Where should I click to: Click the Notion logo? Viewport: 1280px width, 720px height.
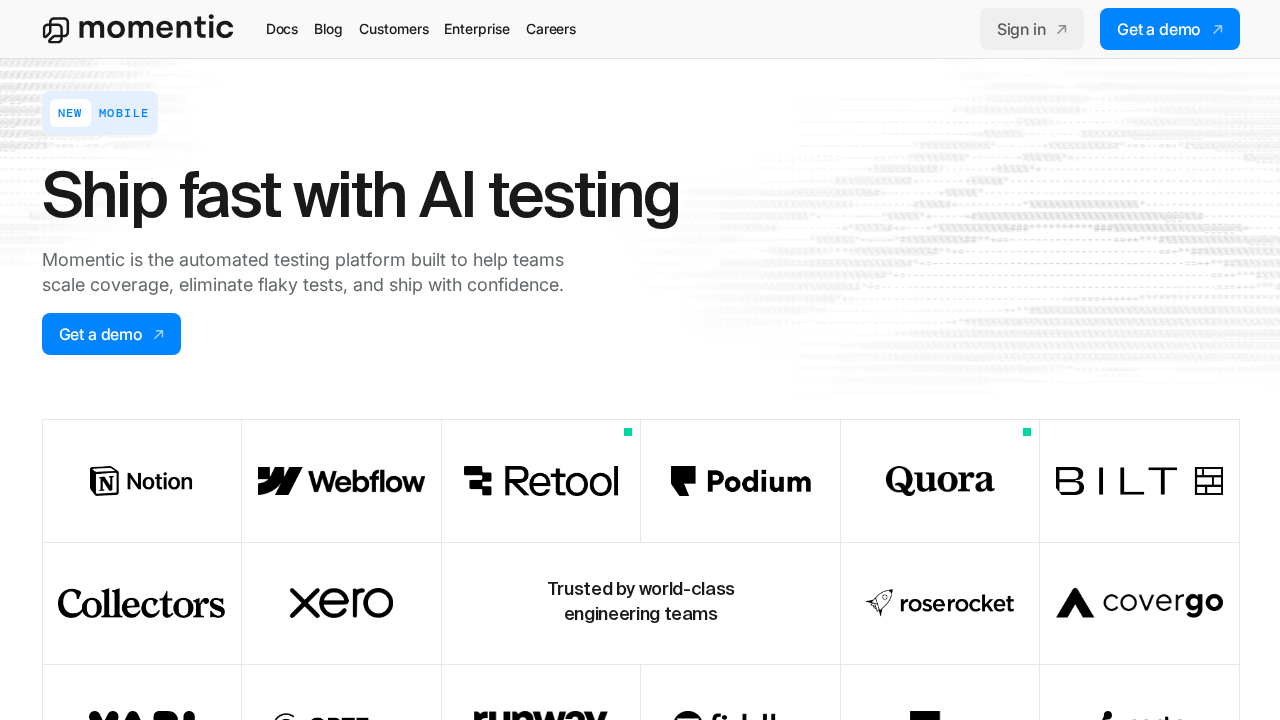pos(141,481)
